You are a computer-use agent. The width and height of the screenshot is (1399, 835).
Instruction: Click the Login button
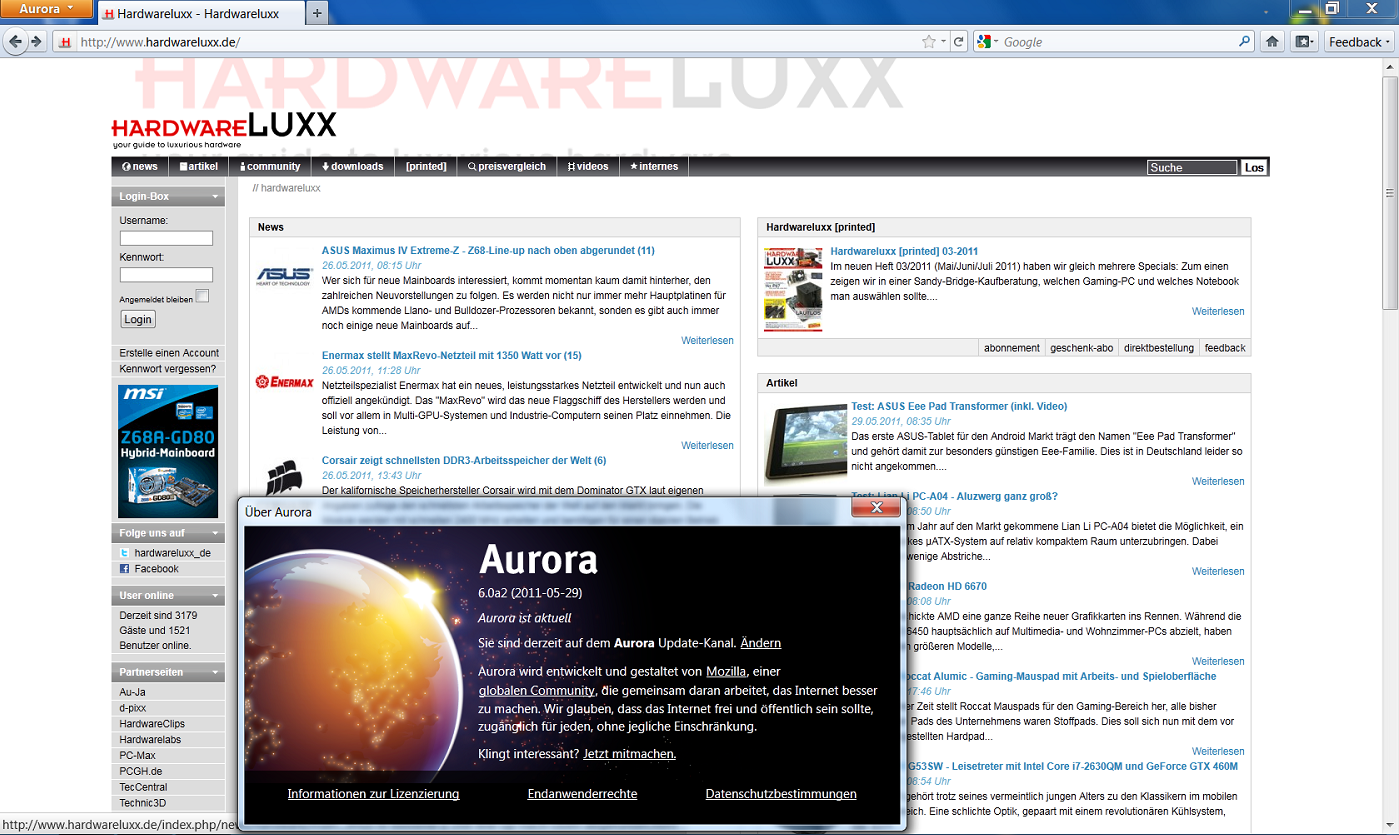point(138,319)
